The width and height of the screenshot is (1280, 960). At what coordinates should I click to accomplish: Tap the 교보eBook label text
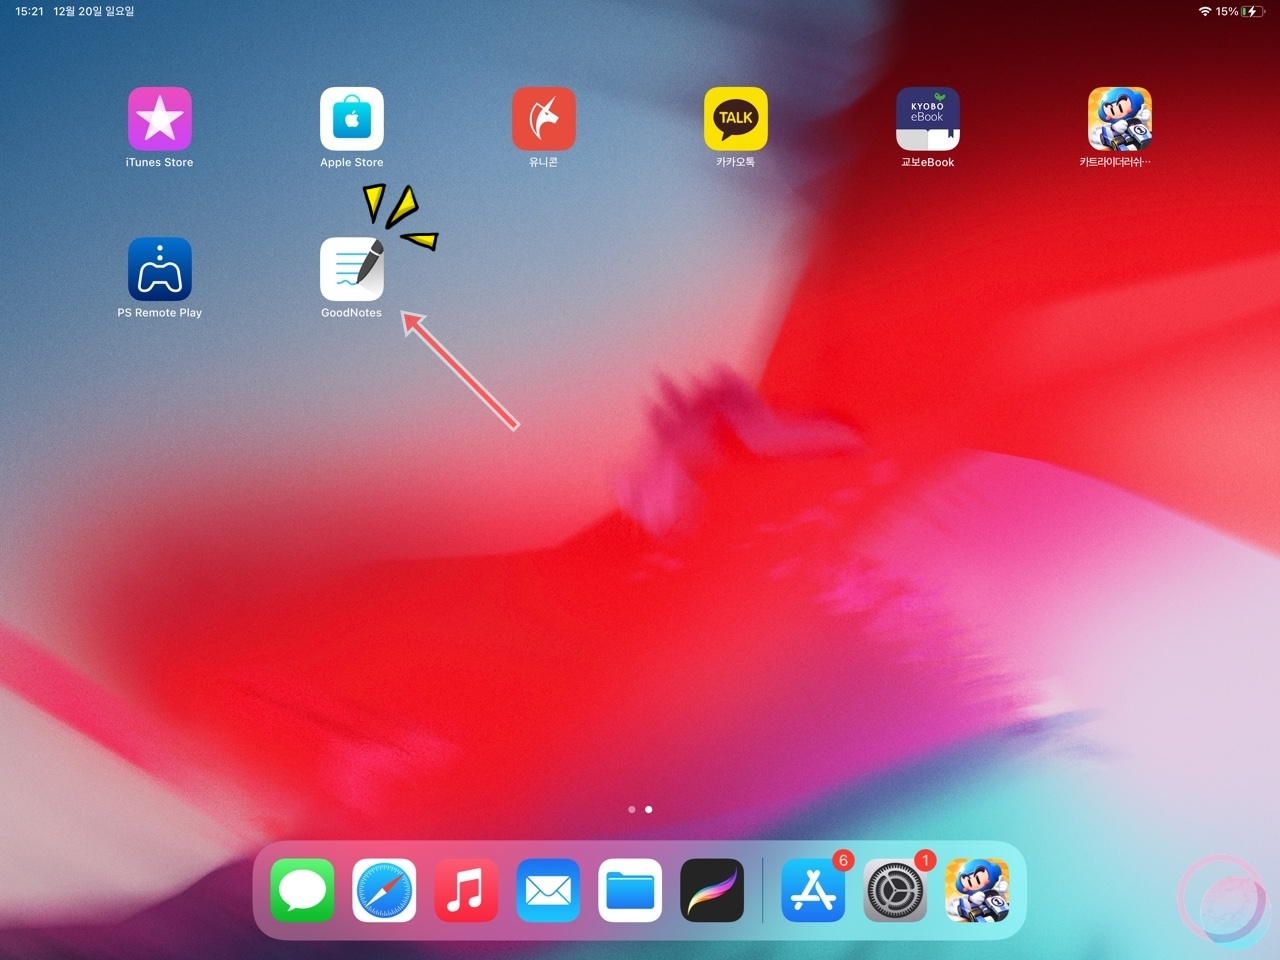(x=928, y=162)
